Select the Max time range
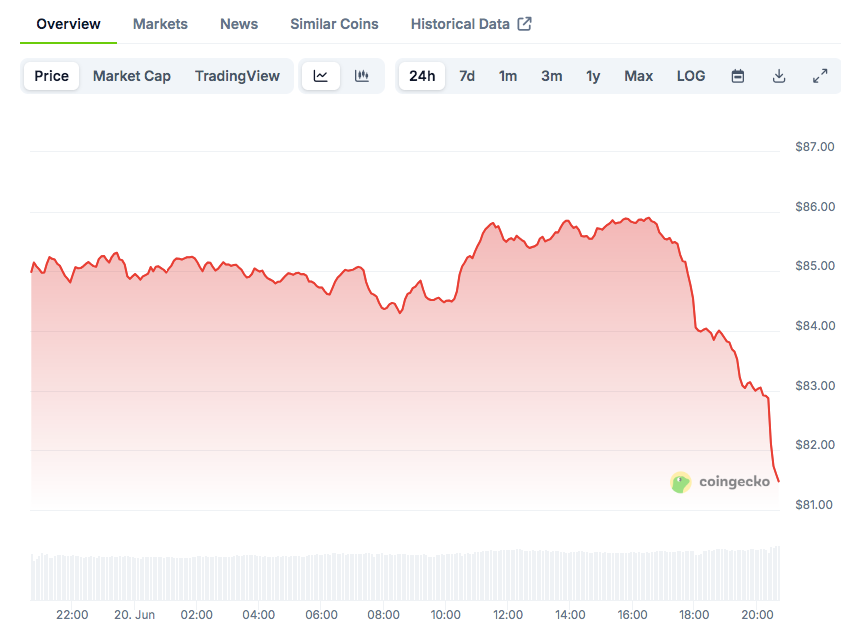The image size is (841, 635). 638,76
